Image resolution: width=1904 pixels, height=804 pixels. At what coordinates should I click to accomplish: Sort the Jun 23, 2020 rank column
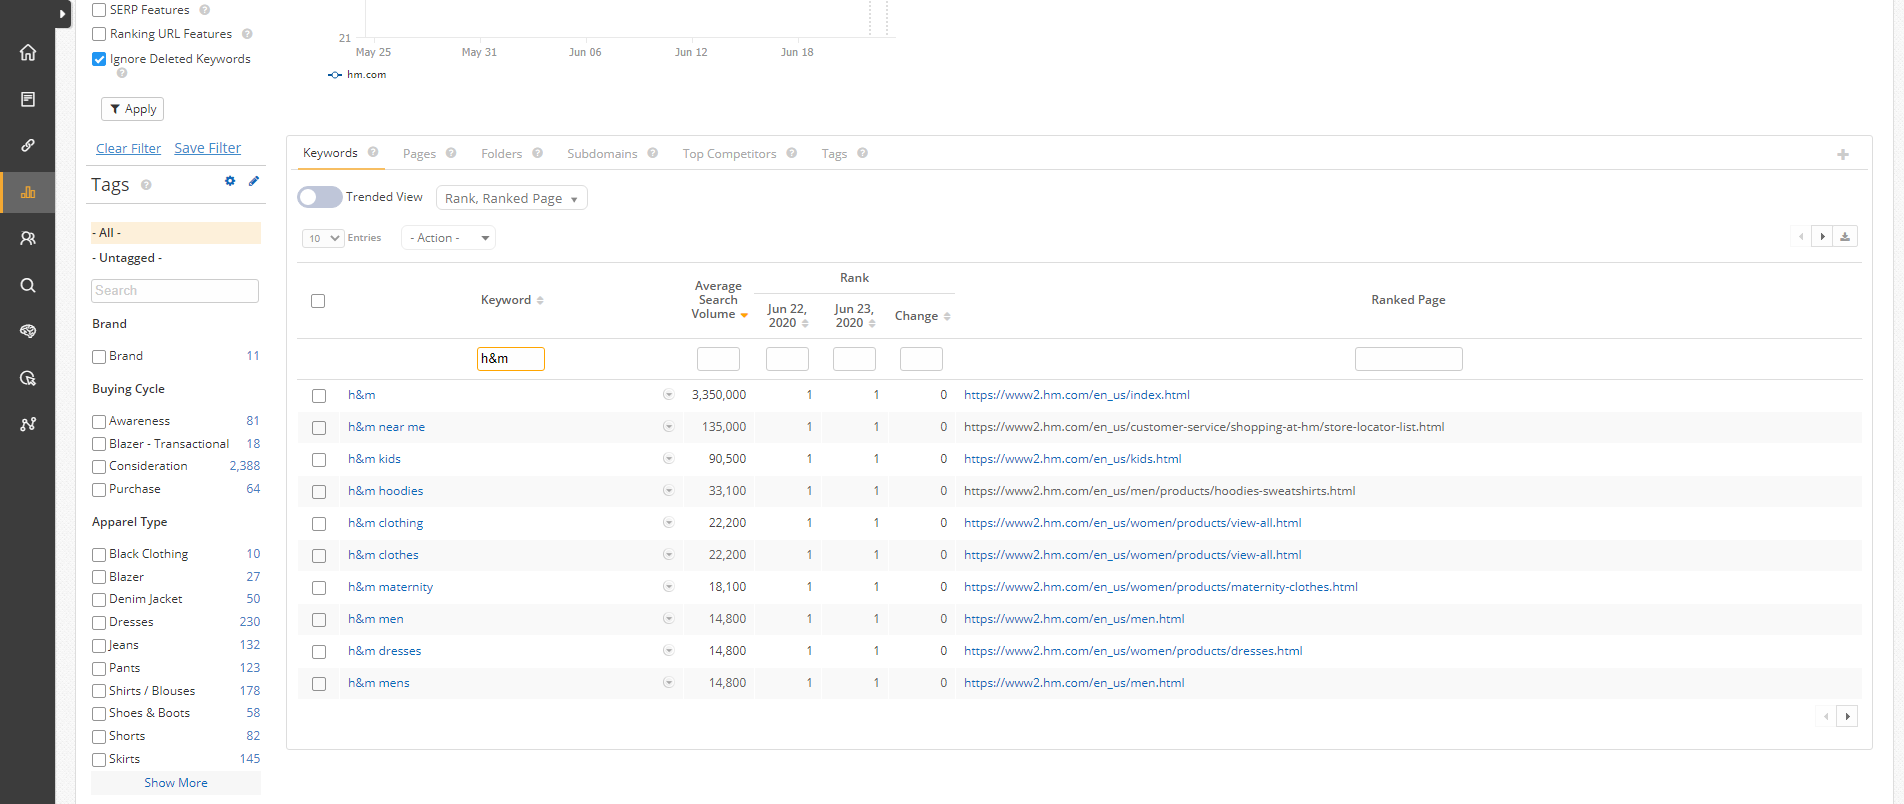872,323
